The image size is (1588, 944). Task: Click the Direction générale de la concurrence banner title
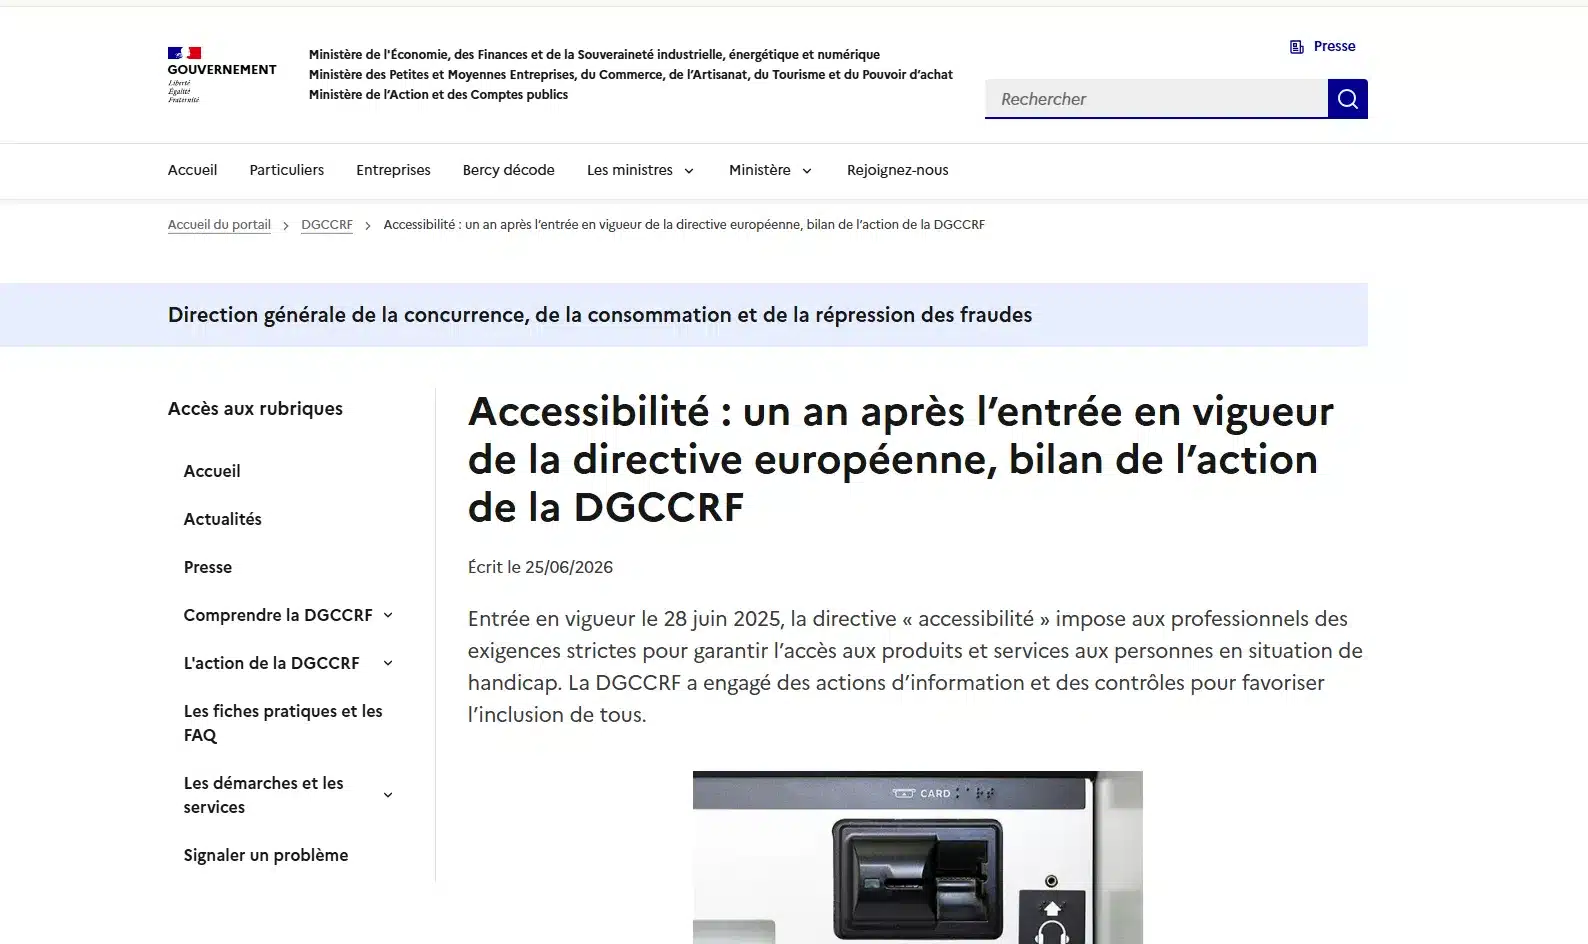coord(600,315)
